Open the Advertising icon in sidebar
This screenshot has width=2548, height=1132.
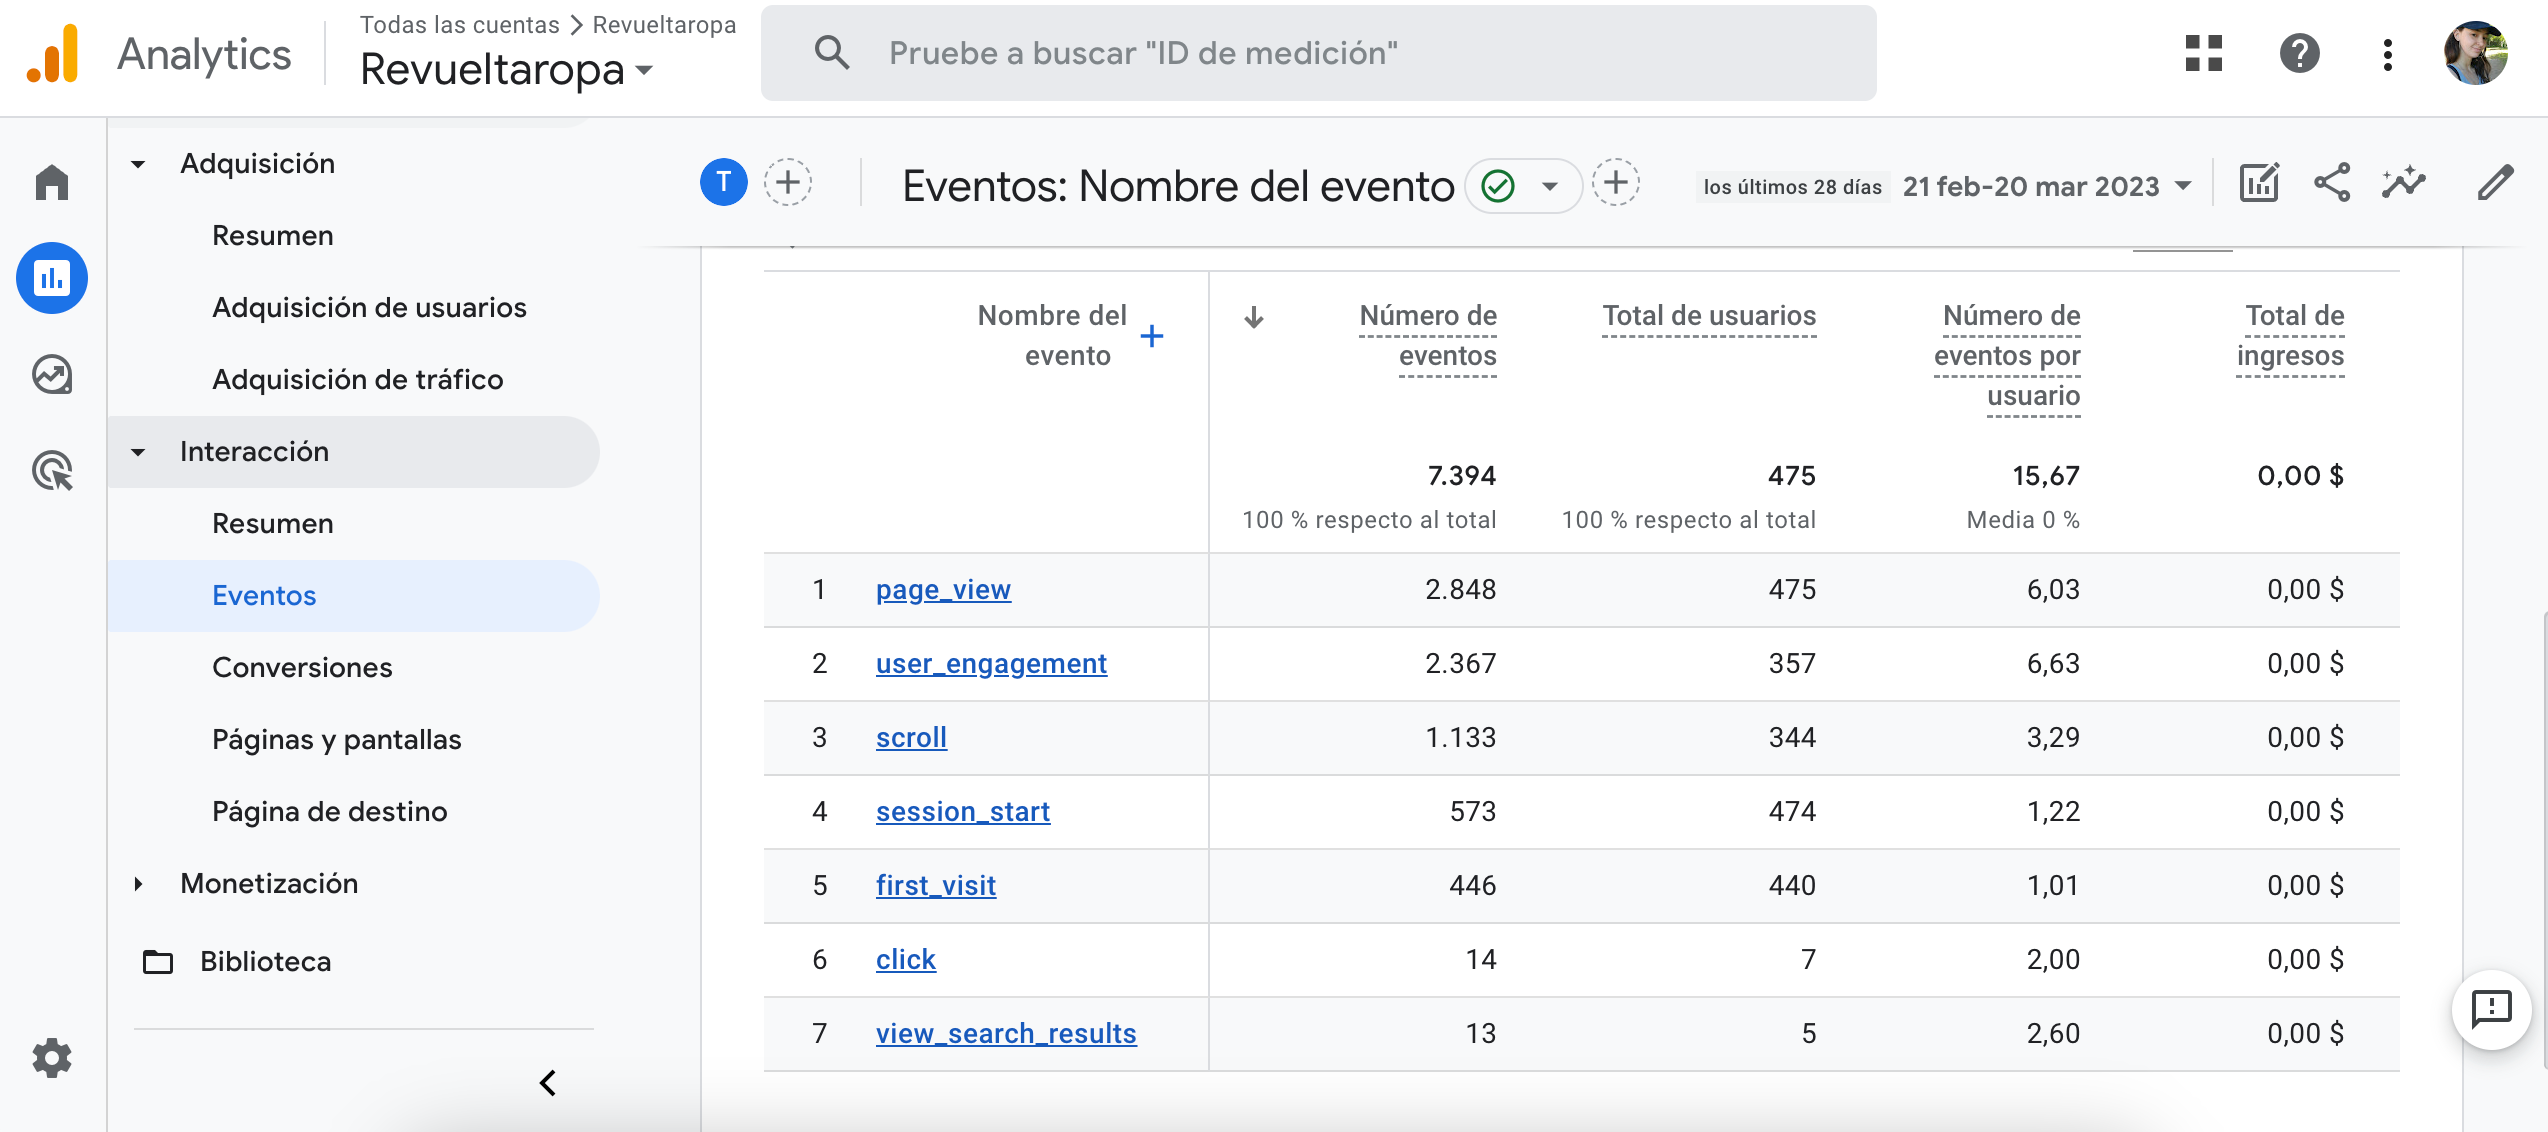[x=52, y=471]
